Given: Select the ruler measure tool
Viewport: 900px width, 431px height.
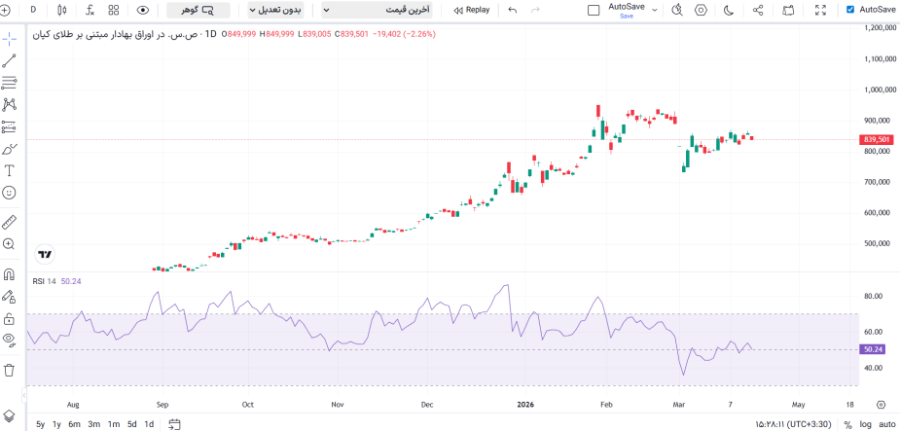Looking at the screenshot, I should click(9, 222).
